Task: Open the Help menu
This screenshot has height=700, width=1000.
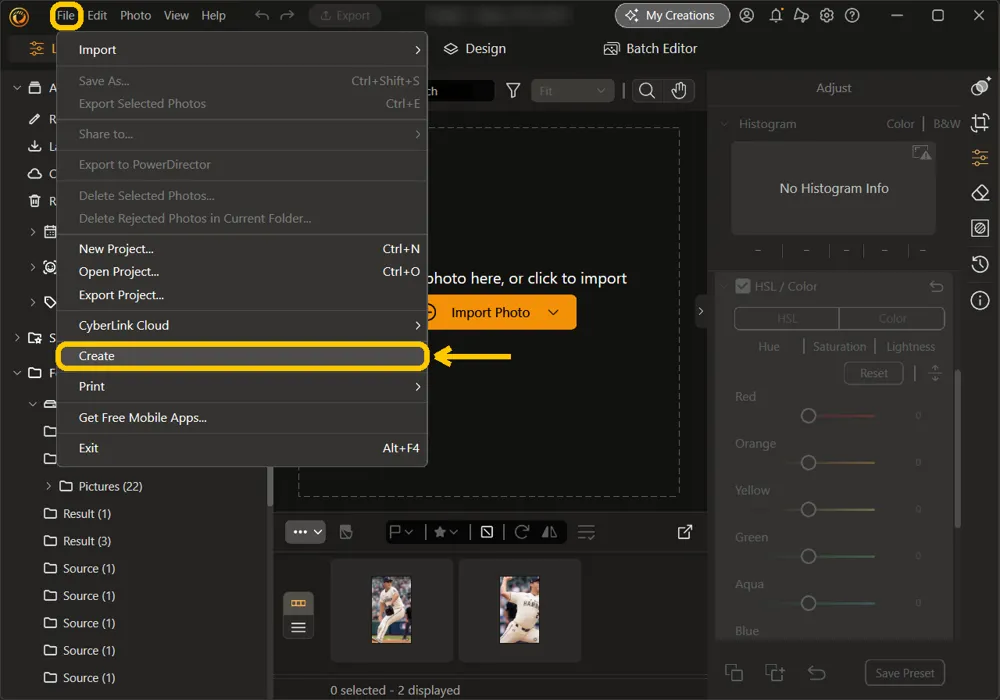Action: tap(213, 15)
